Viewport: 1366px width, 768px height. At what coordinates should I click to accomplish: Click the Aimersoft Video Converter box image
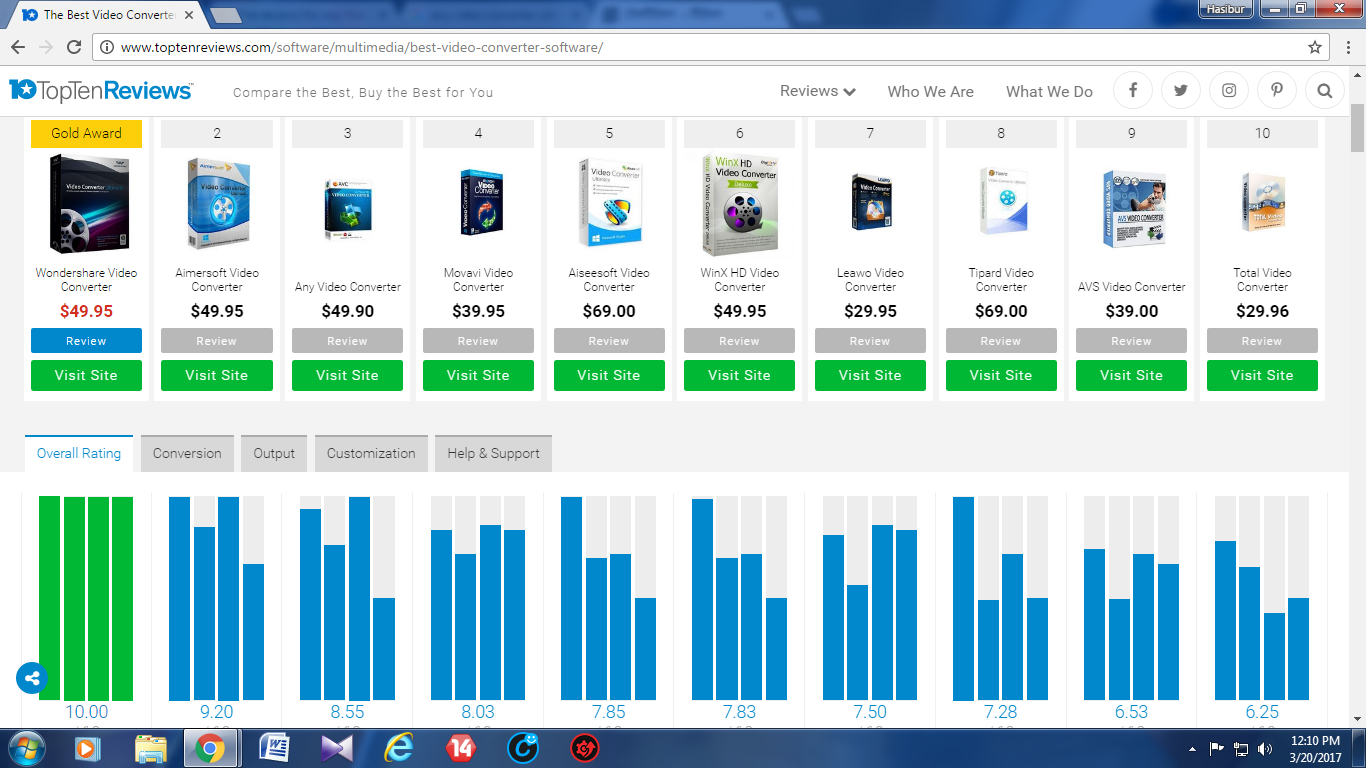point(217,203)
